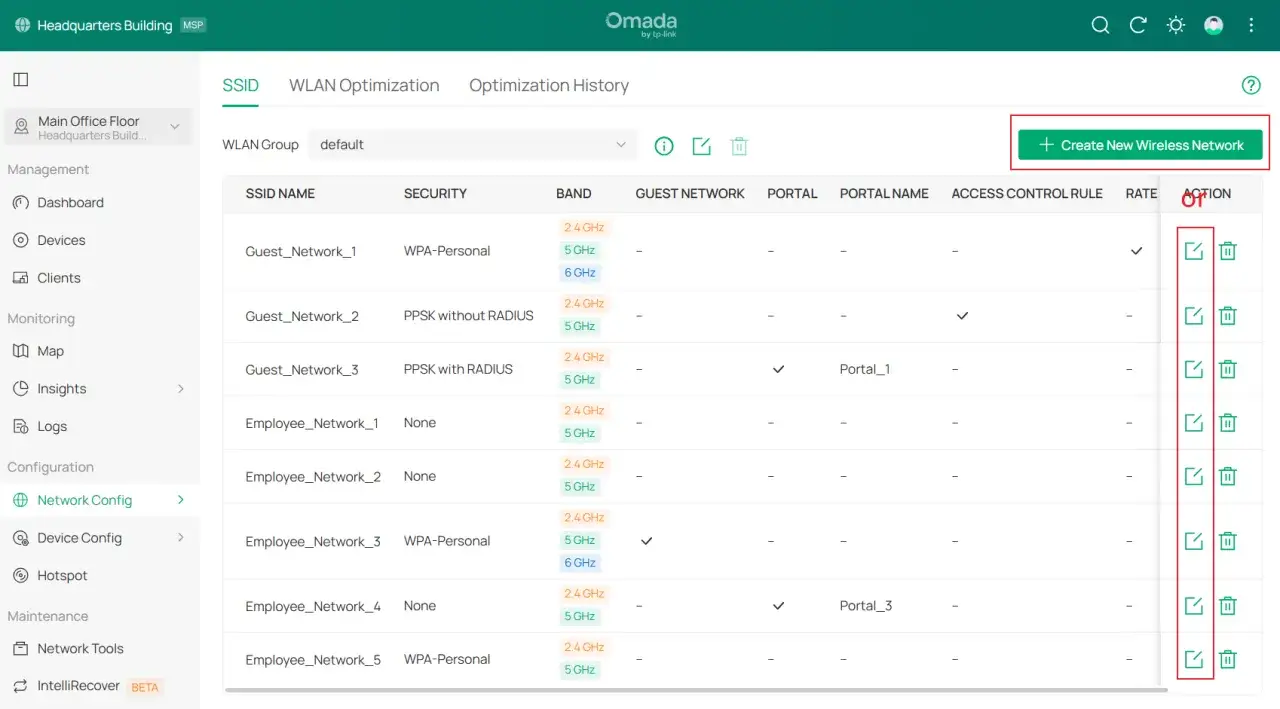Viewport: 1280px width, 709px height.
Task: Click the PORTAL NAME column header
Action: click(x=884, y=194)
